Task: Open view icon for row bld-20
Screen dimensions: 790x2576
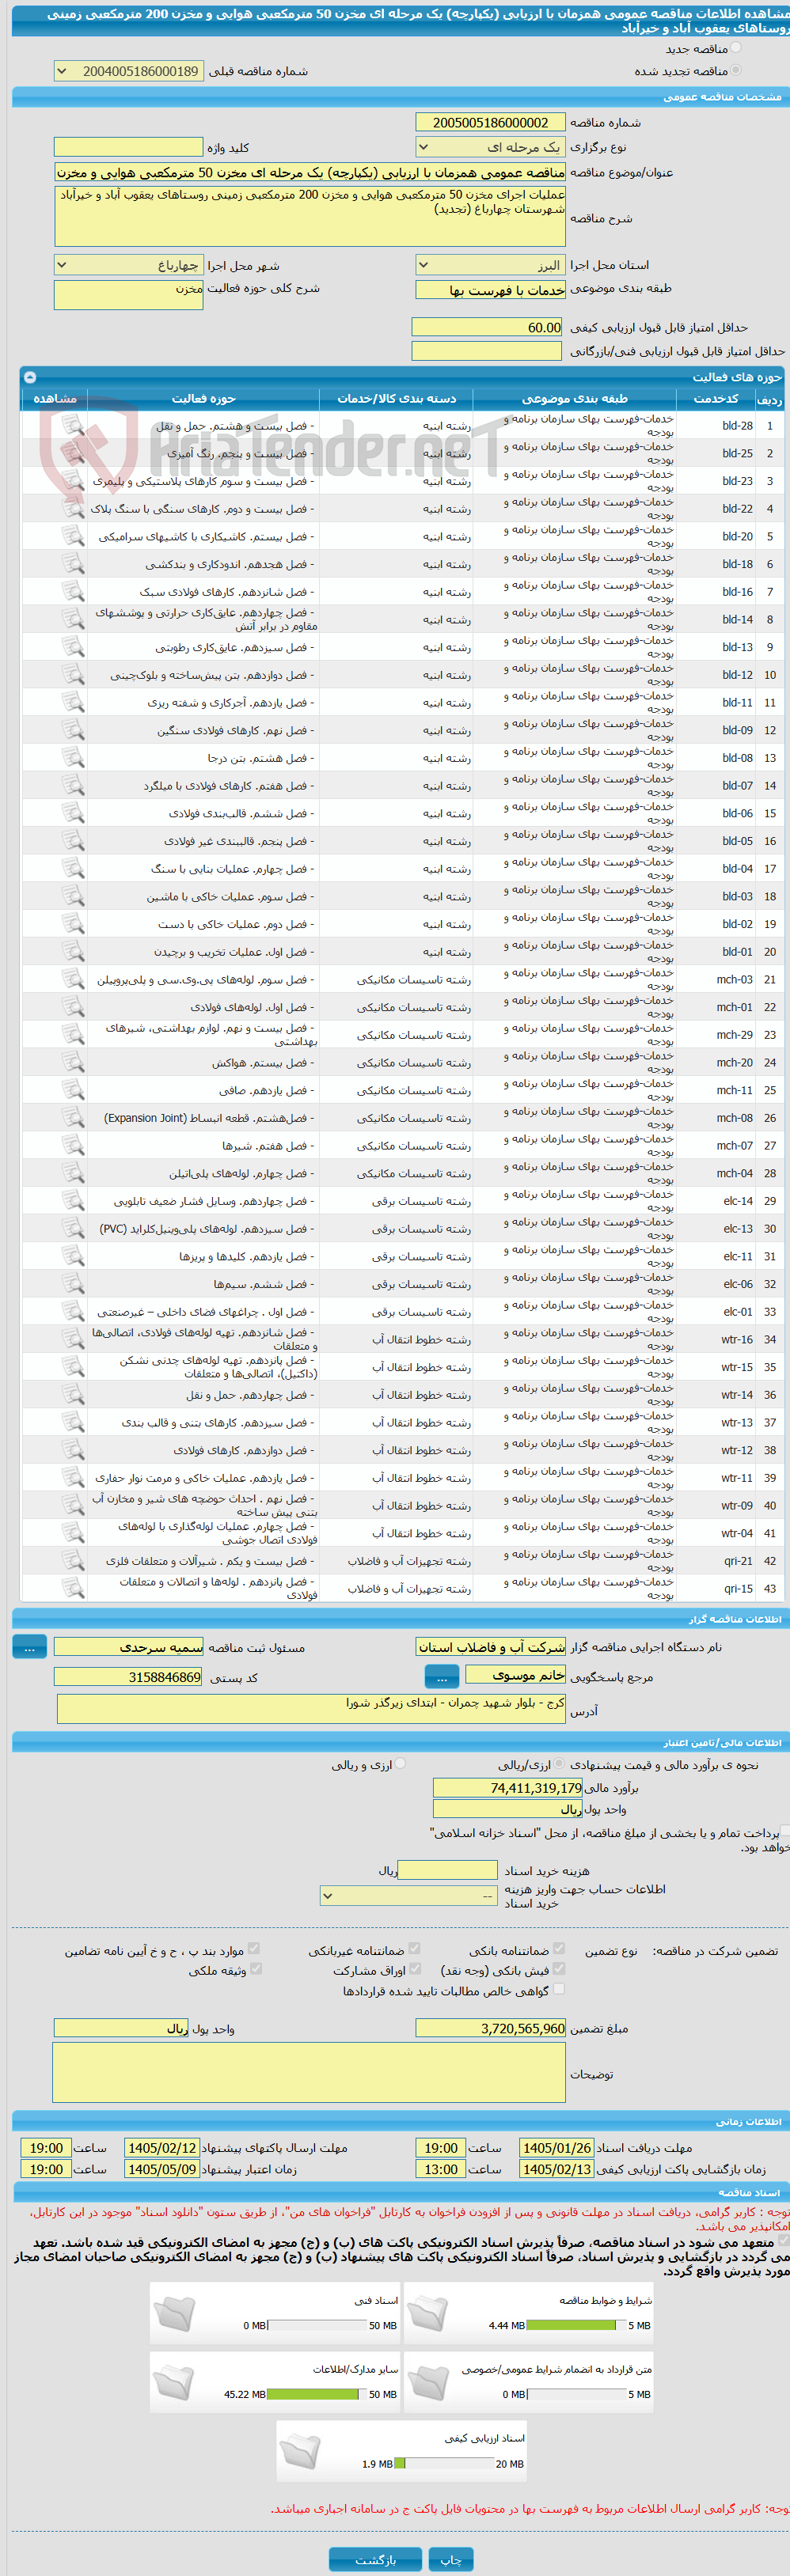Action: pyautogui.click(x=72, y=537)
